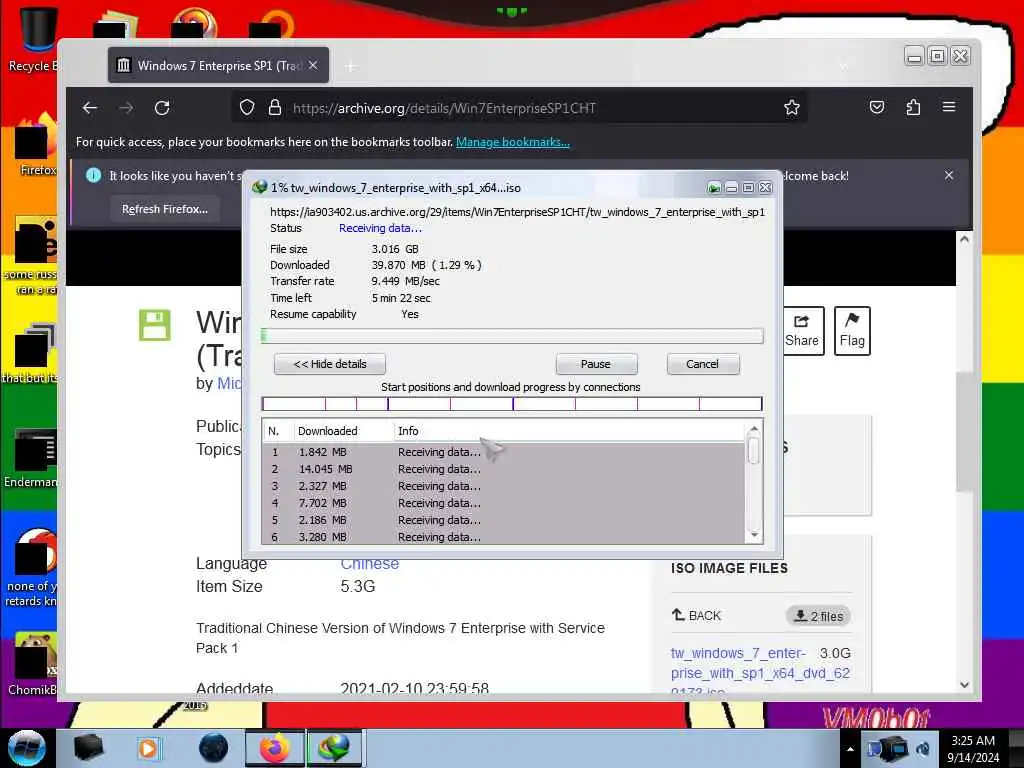Open the dark globe taskbar icon
The height and width of the screenshot is (768, 1024).
(214, 748)
